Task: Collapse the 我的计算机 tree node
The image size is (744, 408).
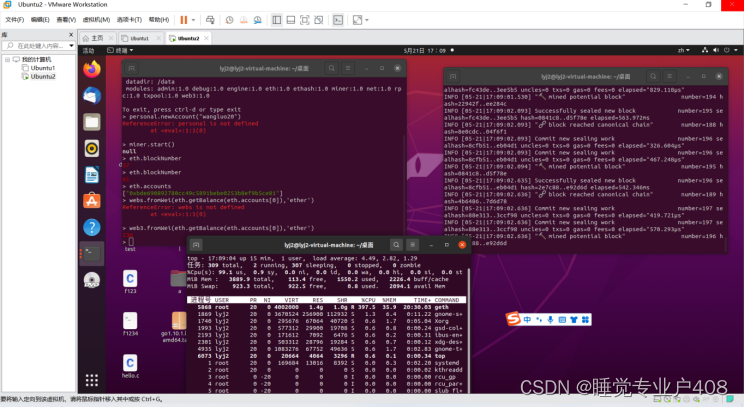Action: pos(8,60)
